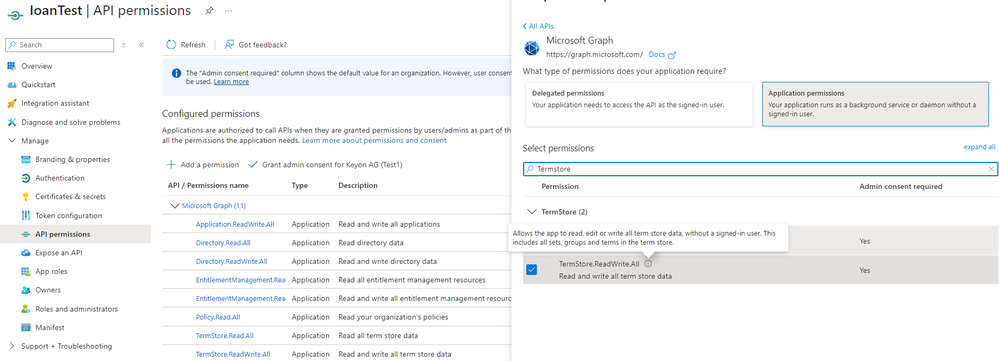The width and height of the screenshot is (999, 361).
Task: Open the Docs link for Microsoft Graph
Action: point(662,55)
